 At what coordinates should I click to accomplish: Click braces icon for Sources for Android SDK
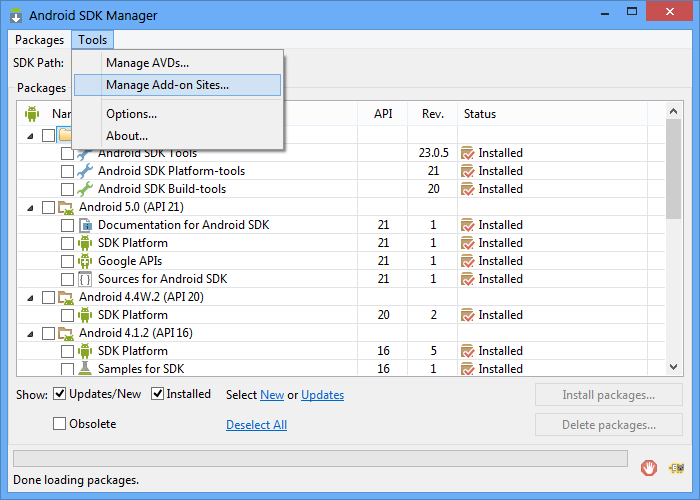coord(85,279)
